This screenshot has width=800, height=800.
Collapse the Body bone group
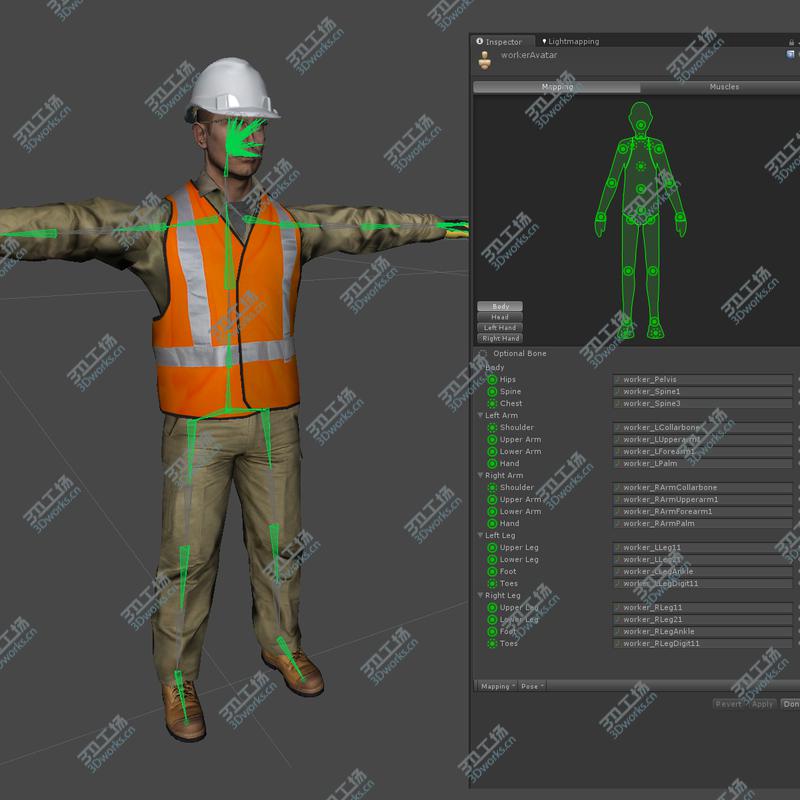coord(481,367)
